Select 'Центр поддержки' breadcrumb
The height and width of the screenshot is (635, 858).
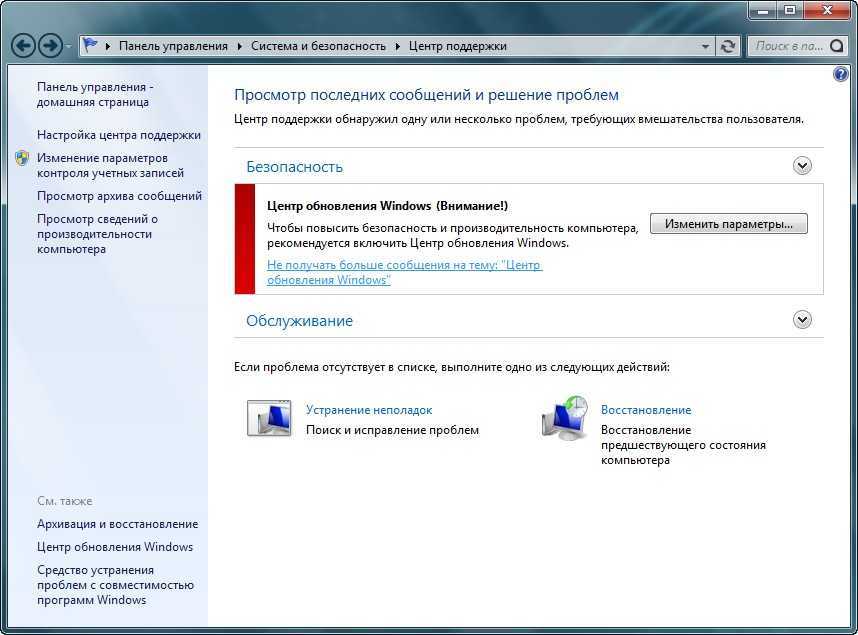pos(457,47)
